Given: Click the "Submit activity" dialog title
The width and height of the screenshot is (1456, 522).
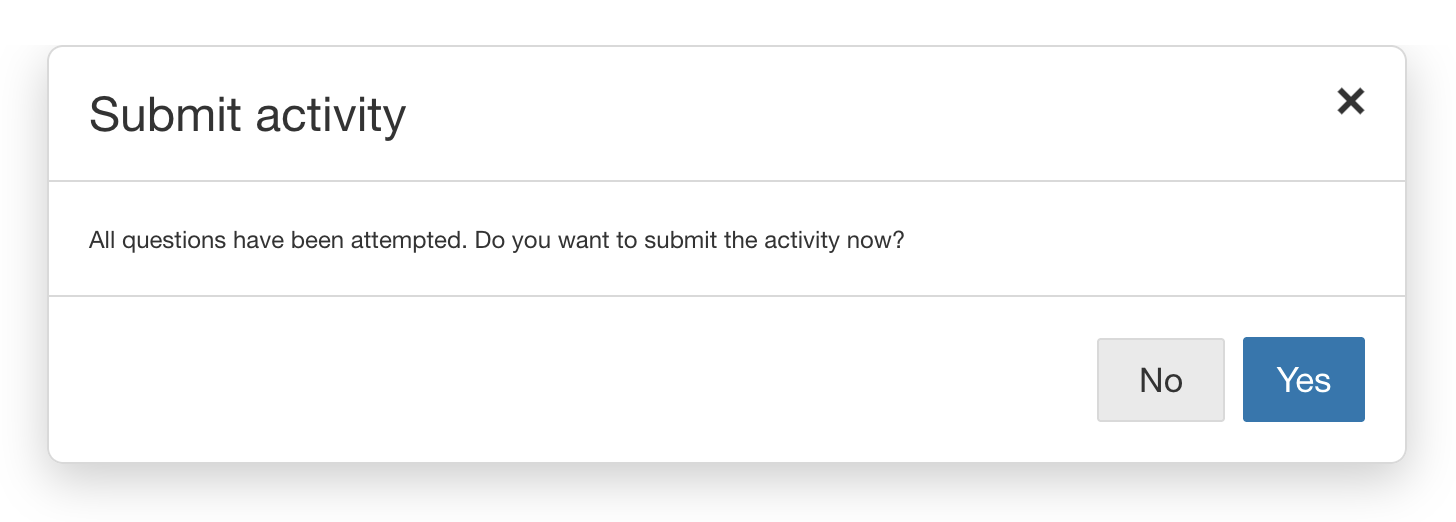Looking at the screenshot, I should [x=247, y=115].
